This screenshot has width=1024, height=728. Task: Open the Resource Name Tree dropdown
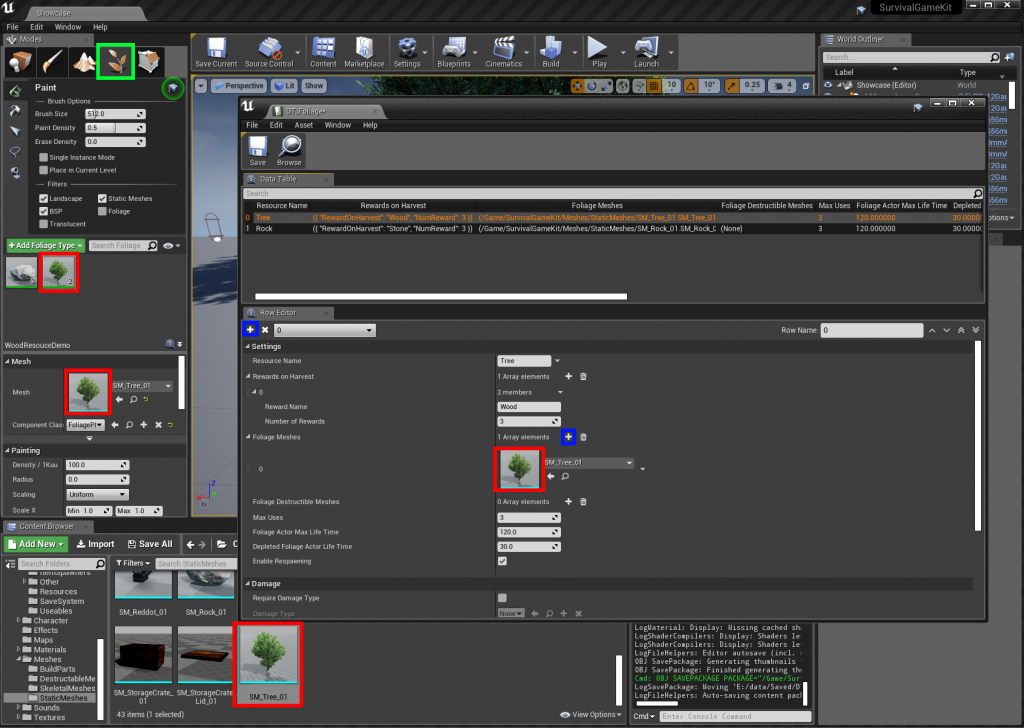[x=556, y=360]
